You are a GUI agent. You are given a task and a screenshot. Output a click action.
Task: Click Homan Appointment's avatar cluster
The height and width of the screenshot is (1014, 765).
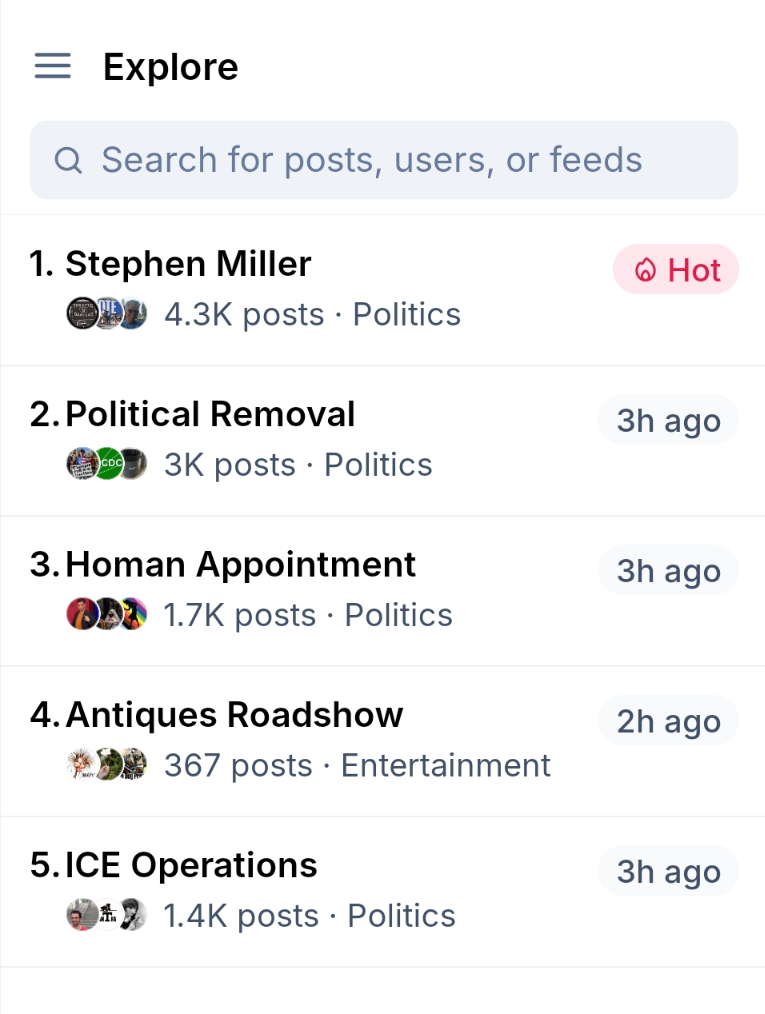(x=107, y=614)
